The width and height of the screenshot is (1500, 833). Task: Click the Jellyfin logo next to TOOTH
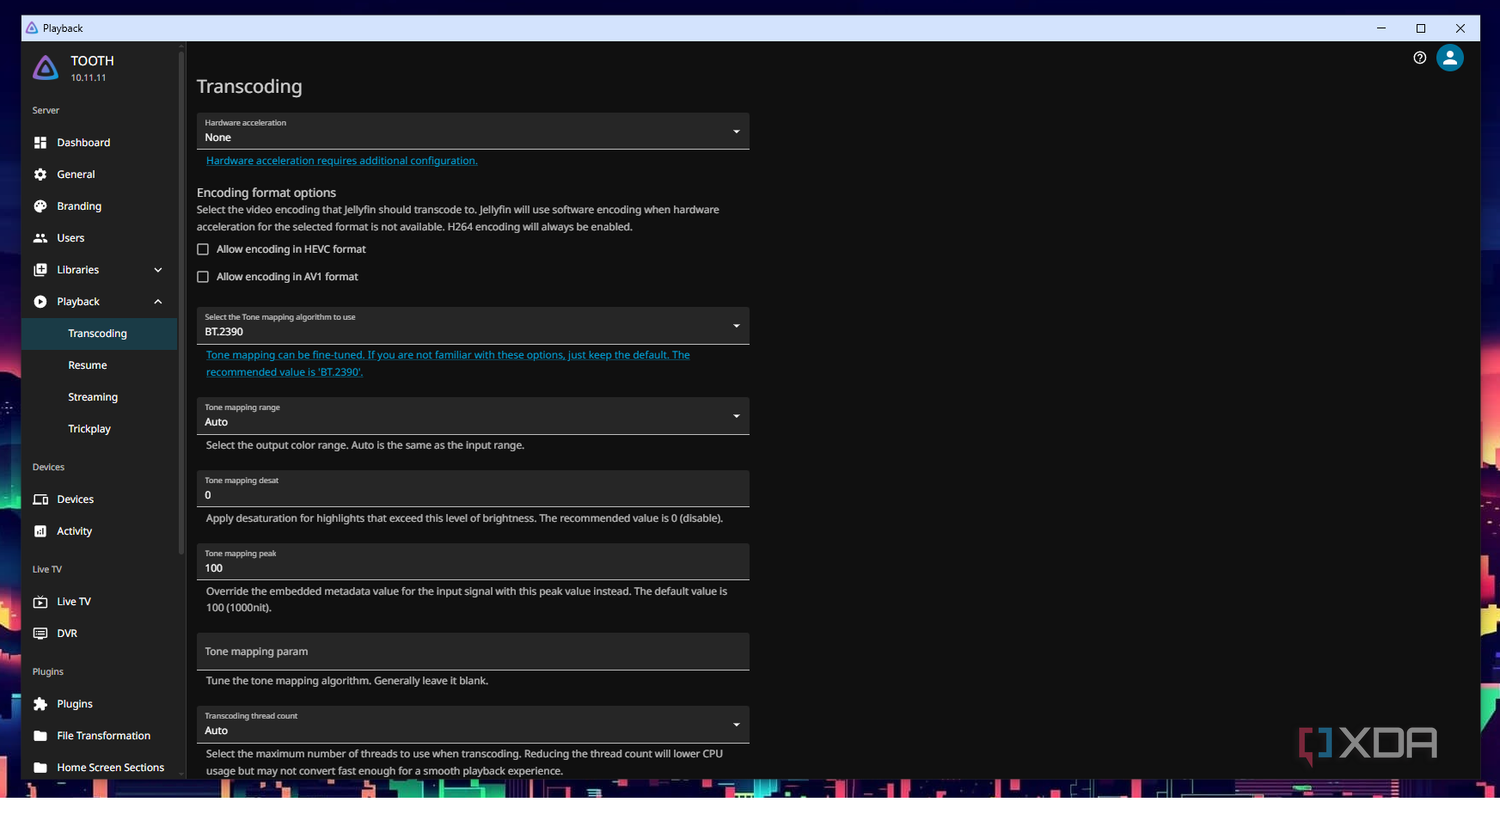(46, 68)
